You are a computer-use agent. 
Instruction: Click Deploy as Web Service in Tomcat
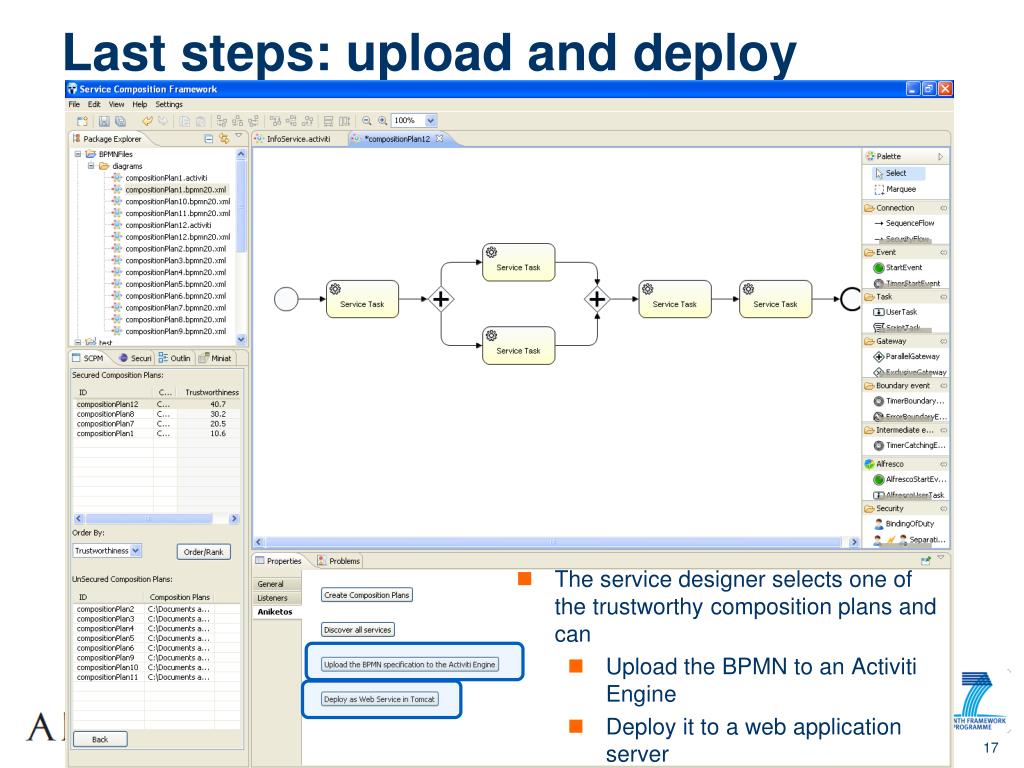[379, 699]
